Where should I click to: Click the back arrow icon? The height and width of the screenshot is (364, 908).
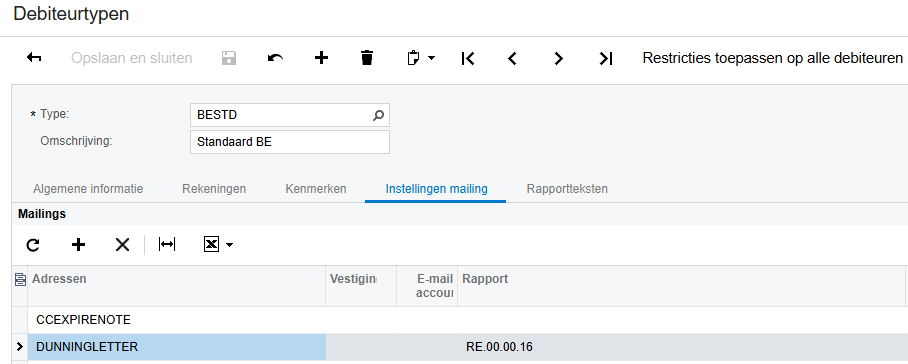(x=34, y=58)
